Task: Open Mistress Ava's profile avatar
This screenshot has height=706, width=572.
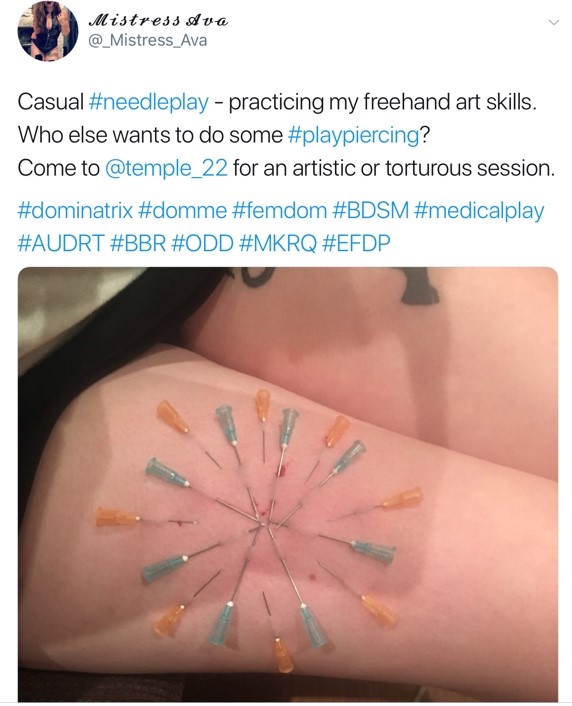Action: coord(48,31)
